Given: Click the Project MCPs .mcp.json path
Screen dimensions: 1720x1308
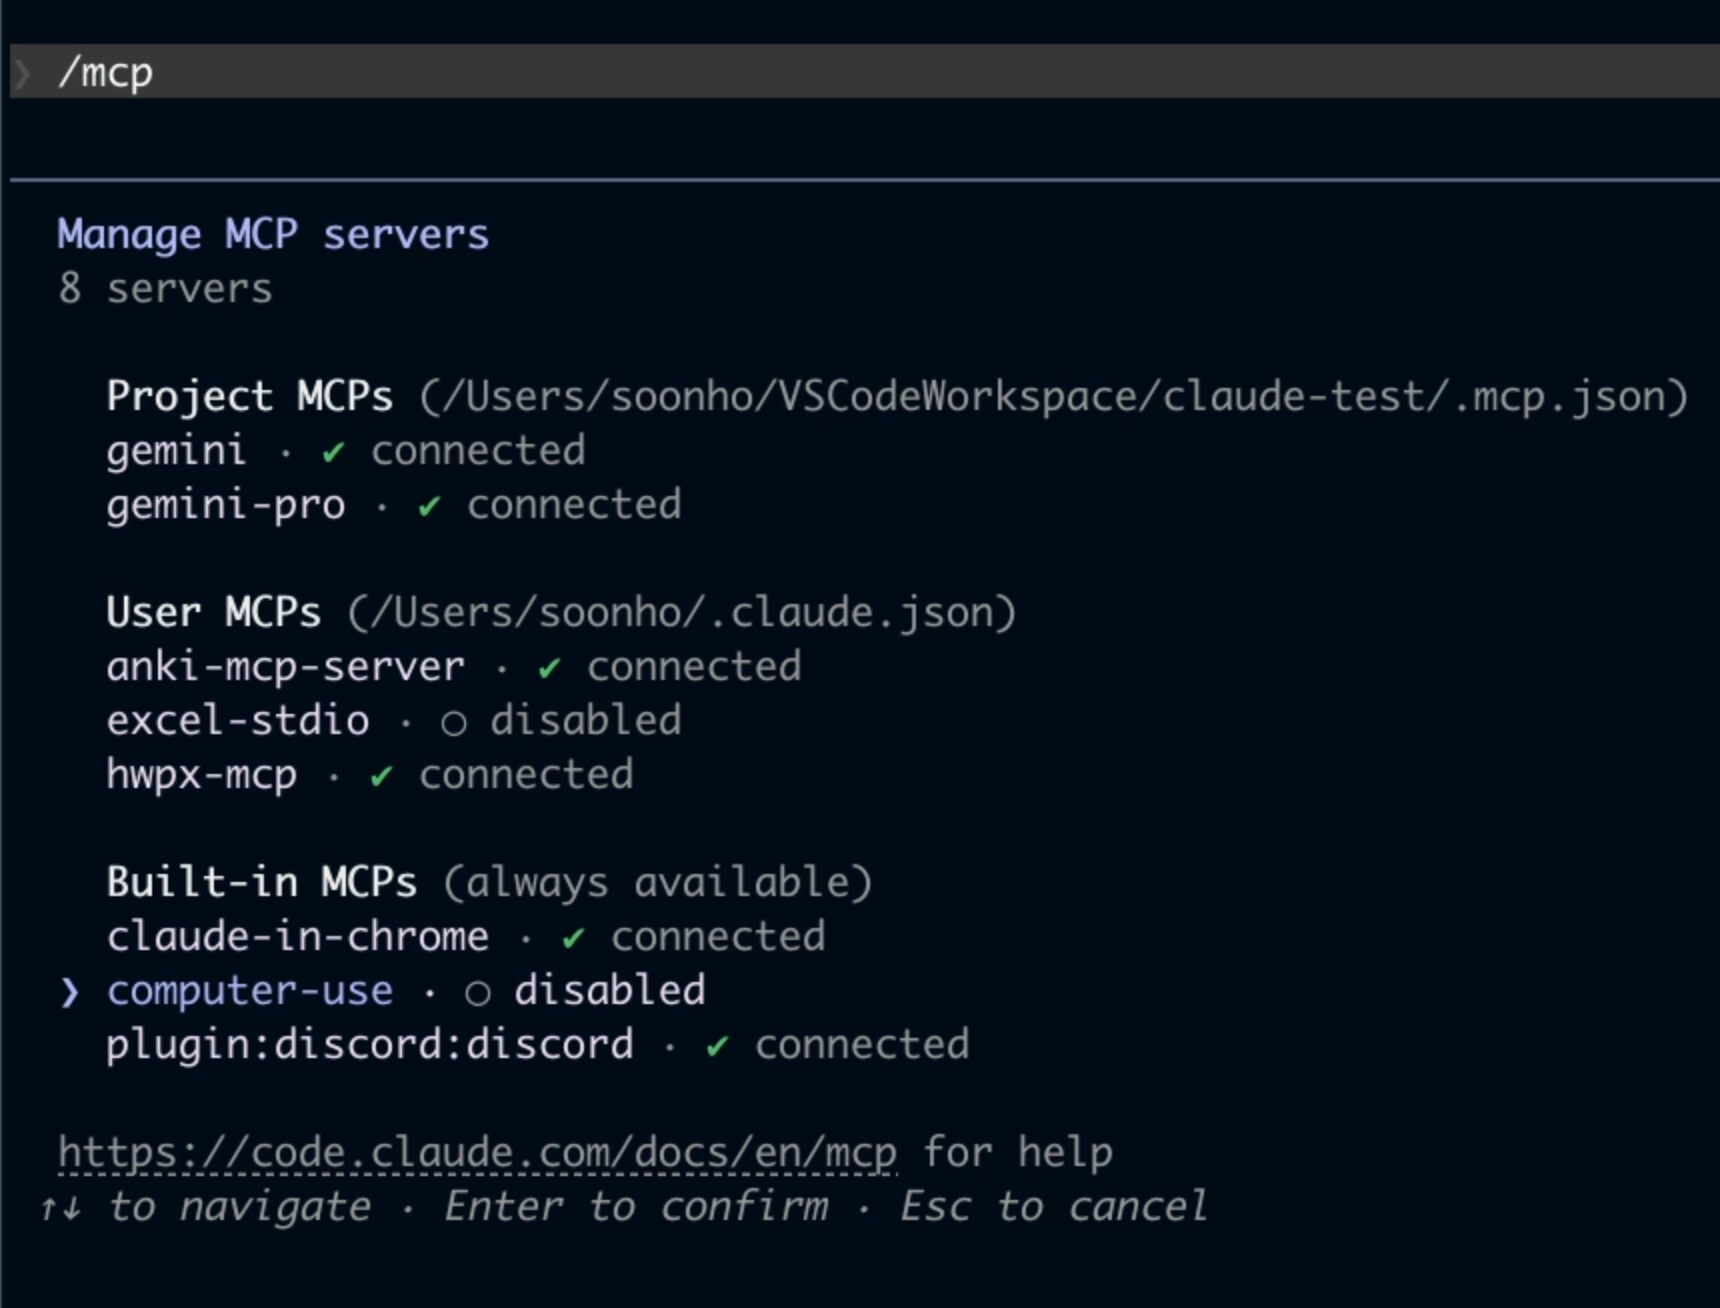Looking at the screenshot, I should pos(1054,397).
